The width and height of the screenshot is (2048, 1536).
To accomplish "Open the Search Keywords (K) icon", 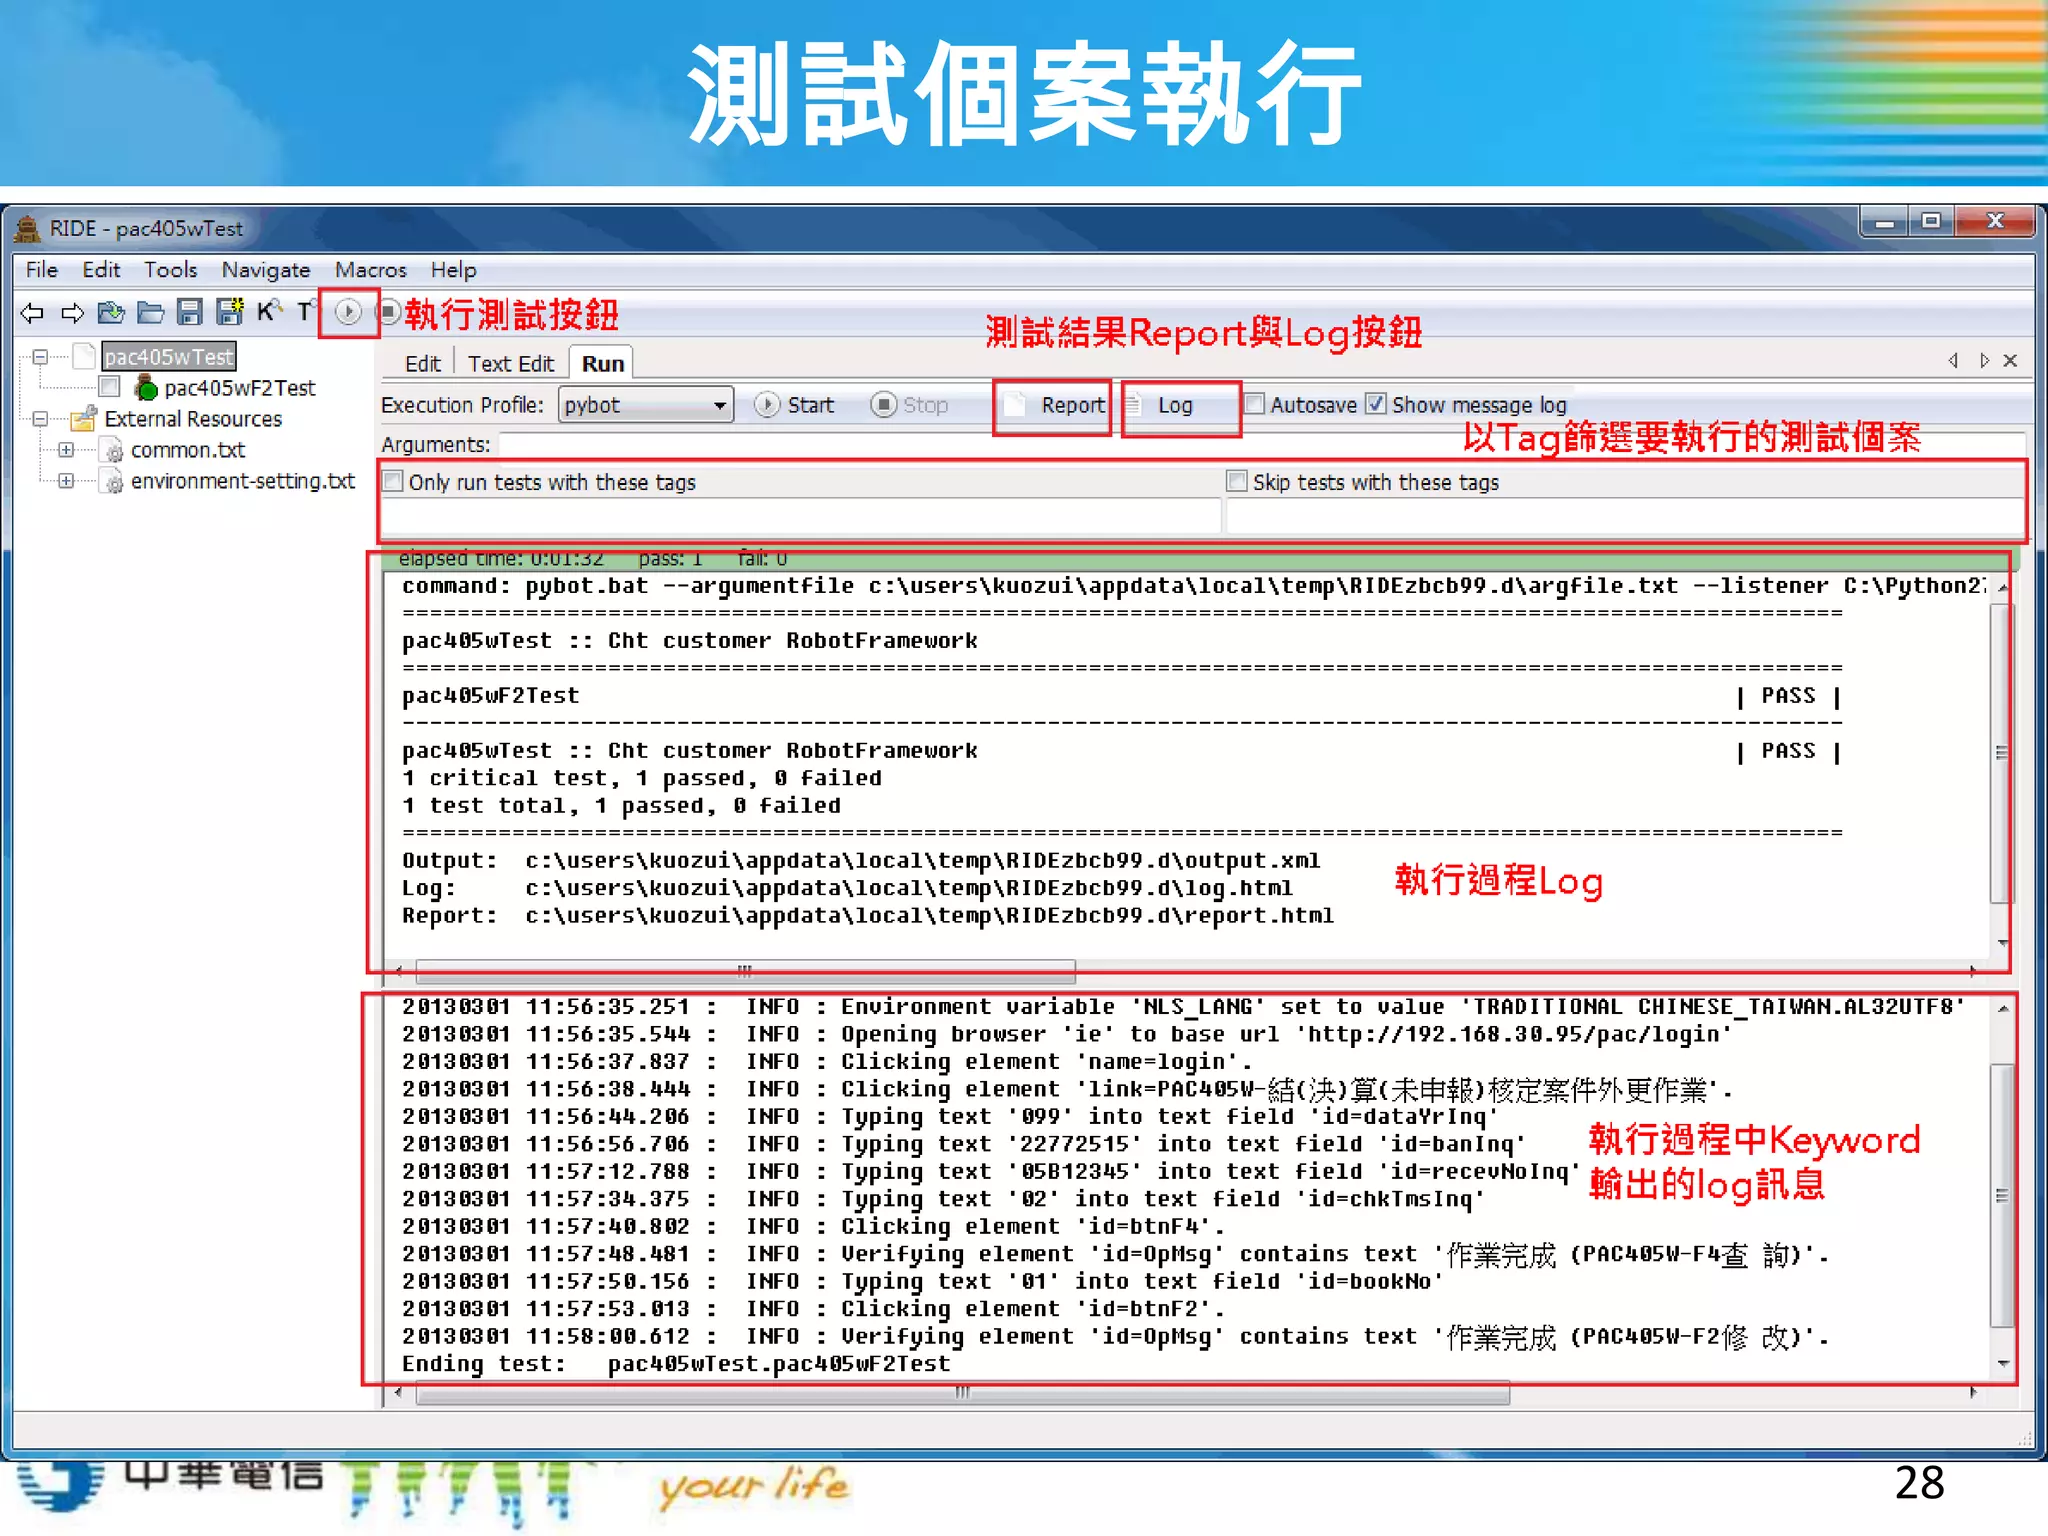I will [x=268, y=312].
